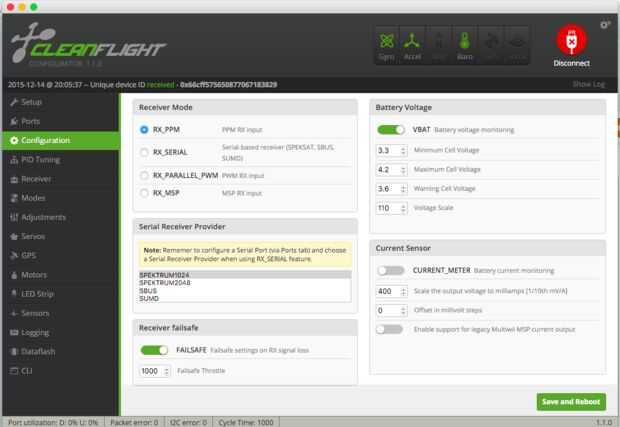Disable the FAILSAFE switch
The width and height of the screenshot is (620, 427).
[x=154, y=350]
